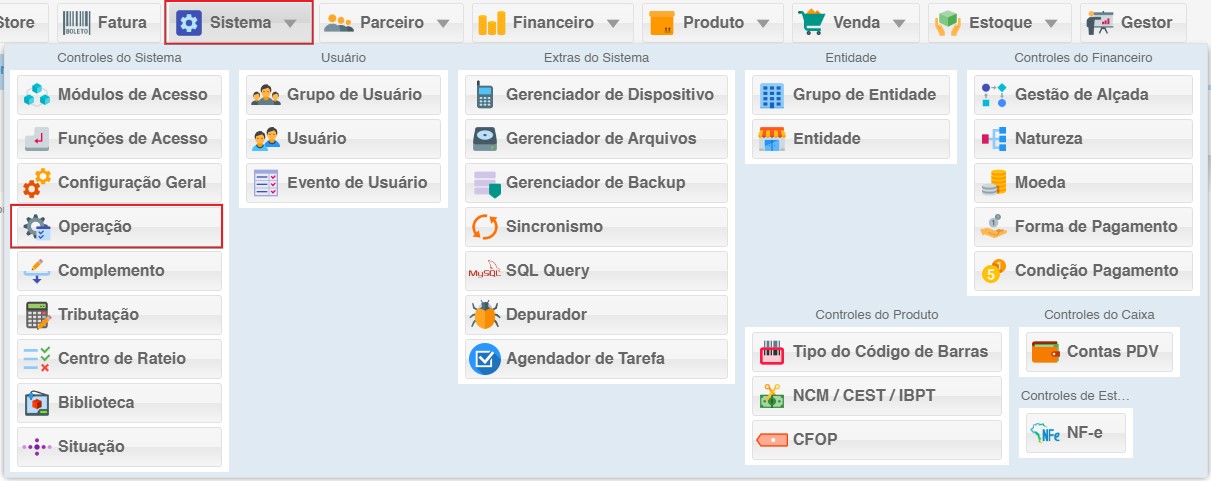Click the Agendador de Tarefa checkmark icon
The image size is (1211, 481).
485,359
